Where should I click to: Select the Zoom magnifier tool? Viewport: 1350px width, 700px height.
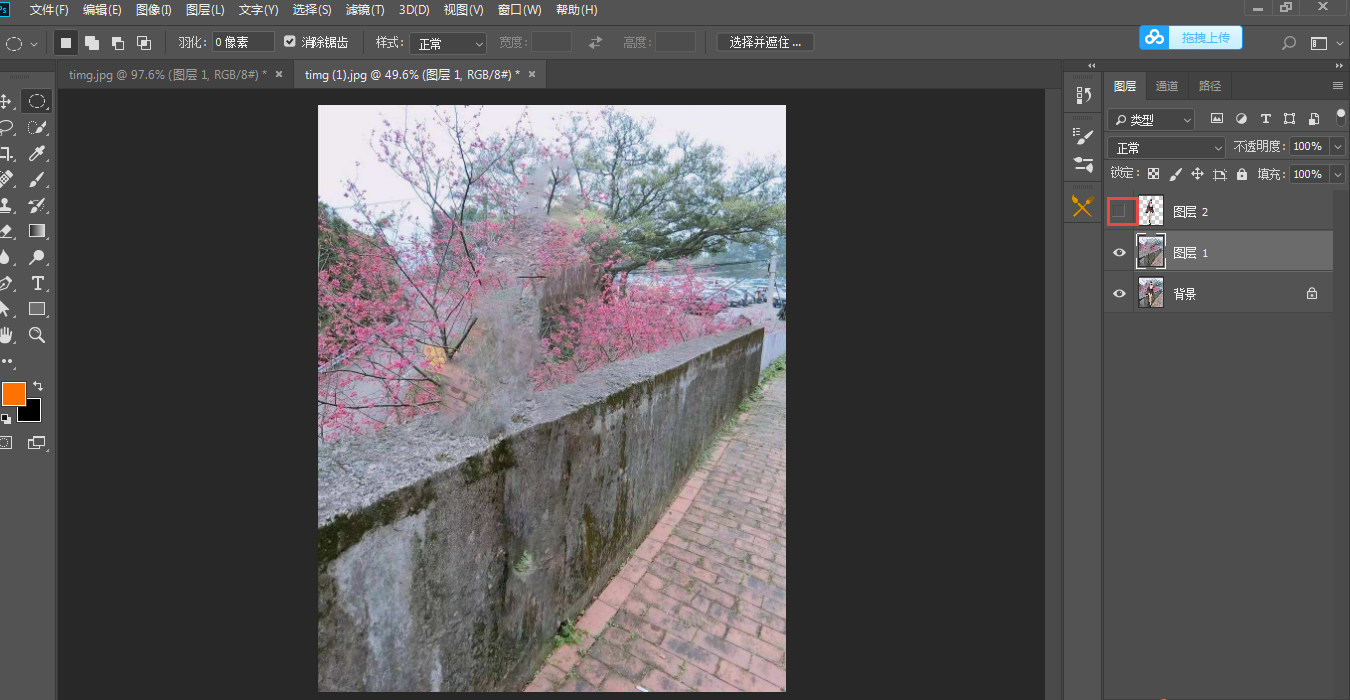[x=37, y=335]
